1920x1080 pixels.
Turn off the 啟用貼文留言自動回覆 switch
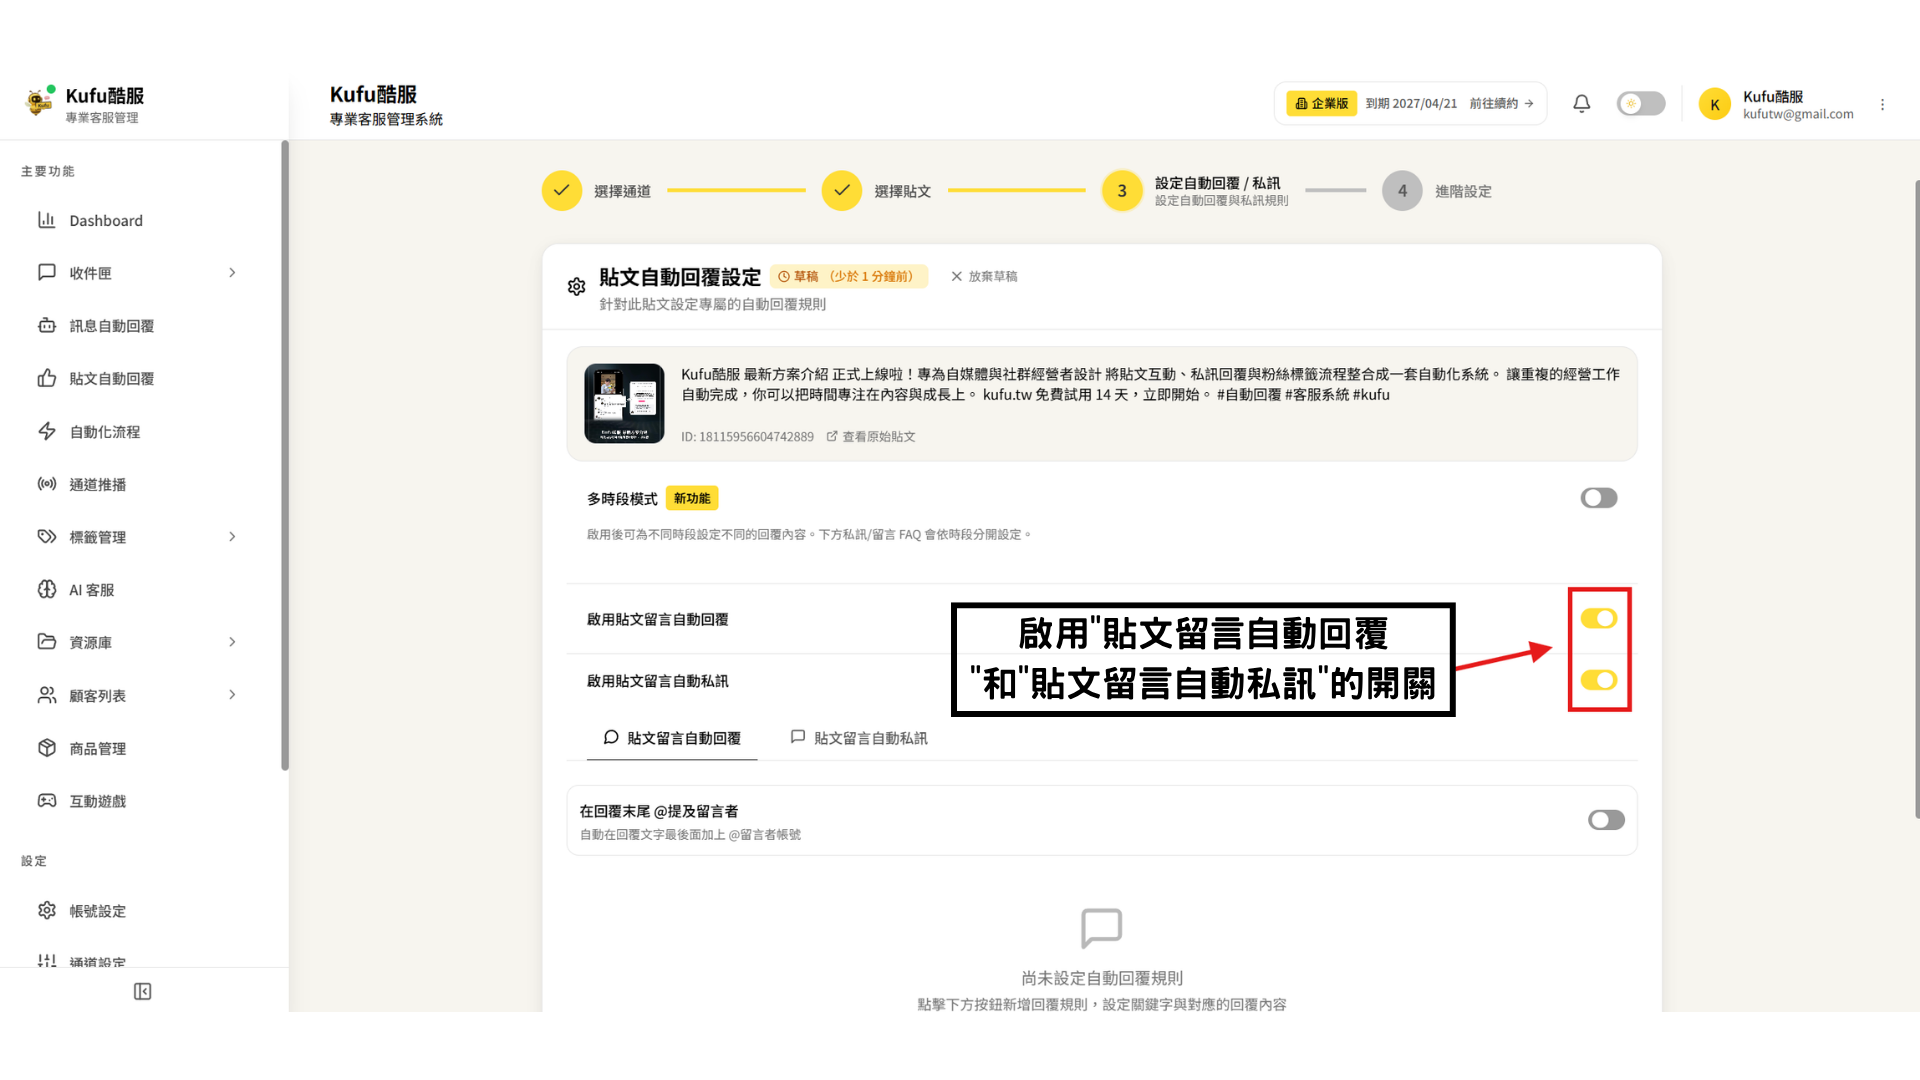(1599, 619)
